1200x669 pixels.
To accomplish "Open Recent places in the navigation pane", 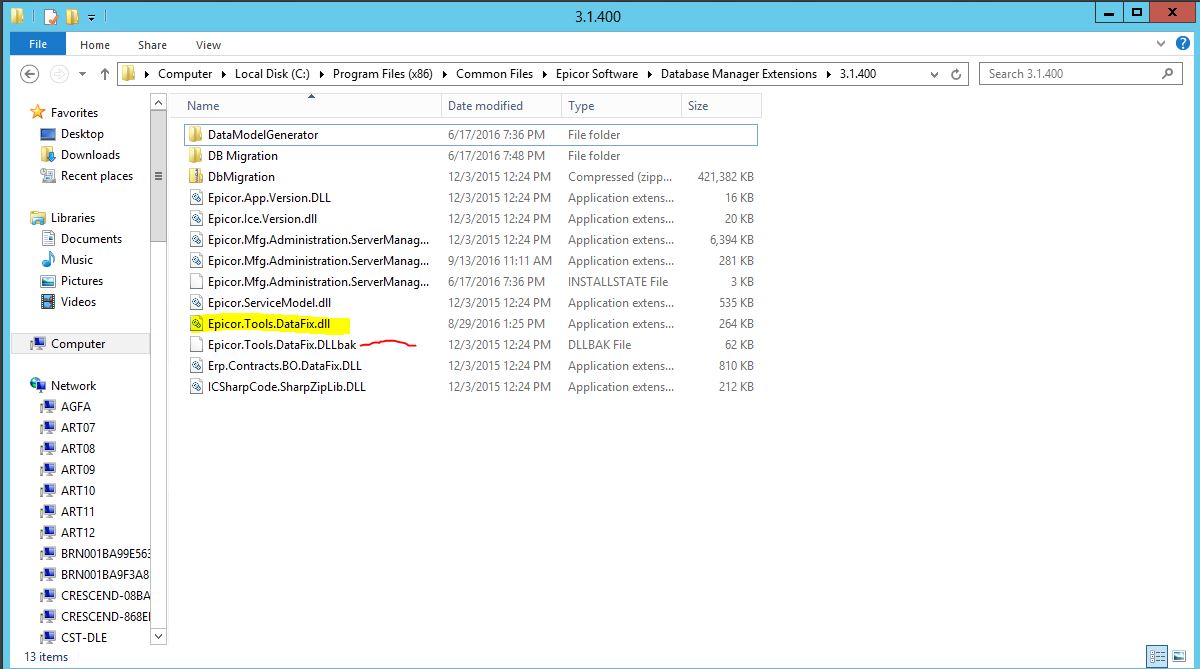I will [97, 176].
